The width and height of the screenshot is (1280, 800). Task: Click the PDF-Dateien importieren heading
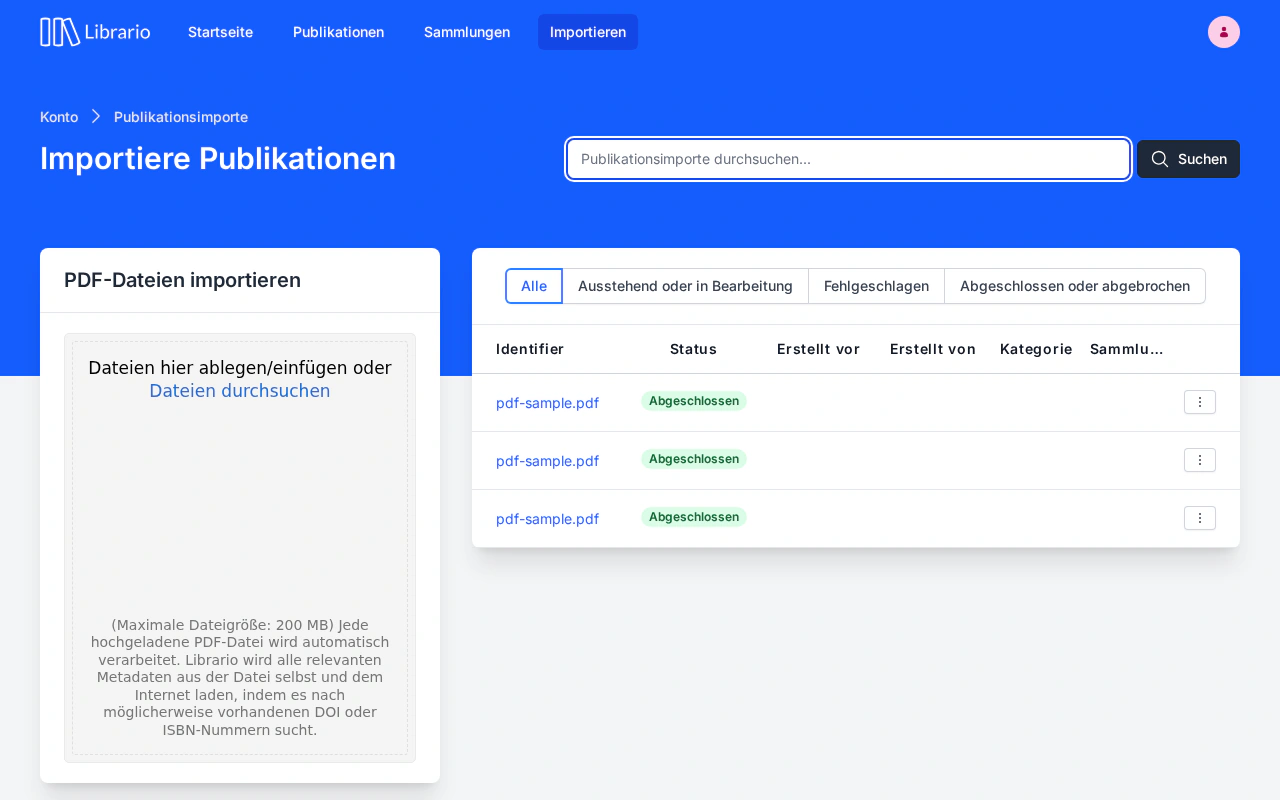[x=182, y=280]
